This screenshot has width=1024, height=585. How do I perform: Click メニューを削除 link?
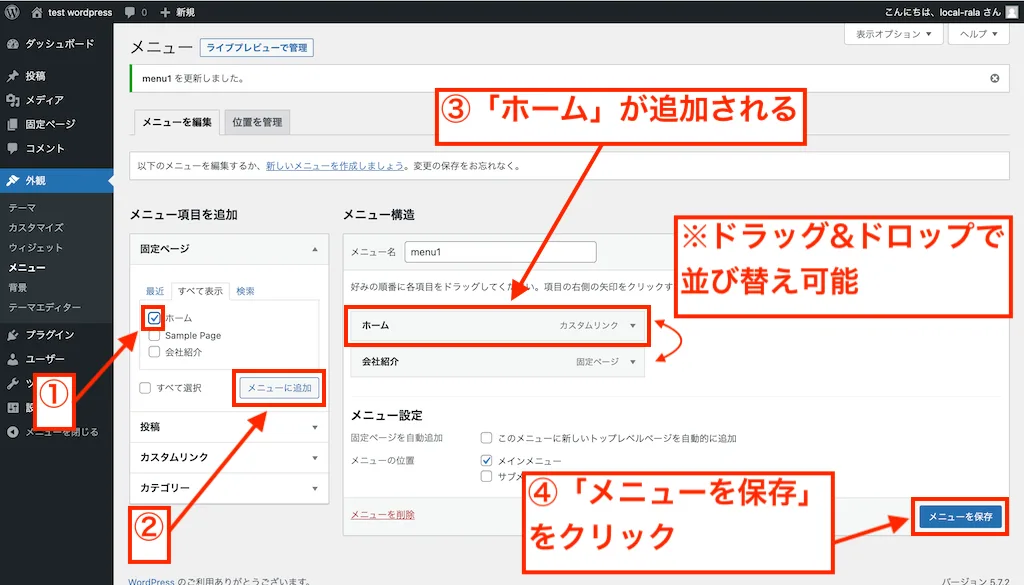tap(383, 514)
